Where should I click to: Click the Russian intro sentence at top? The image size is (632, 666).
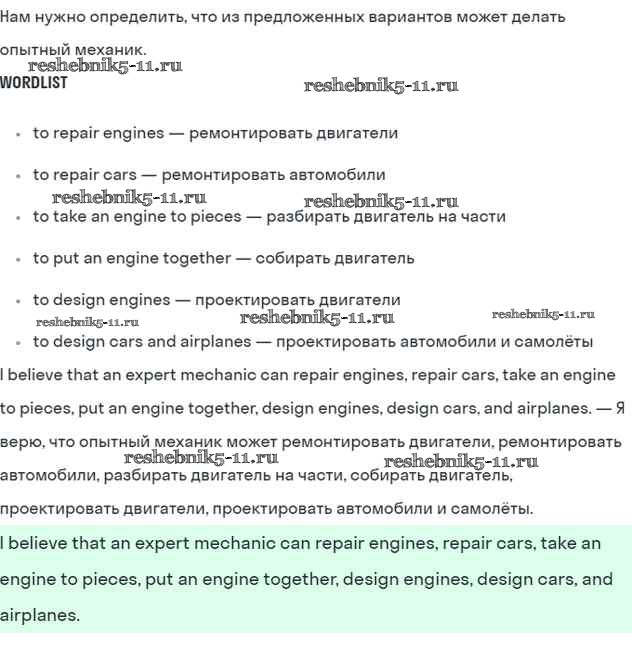pyautogui.click(x=282, y=34)
